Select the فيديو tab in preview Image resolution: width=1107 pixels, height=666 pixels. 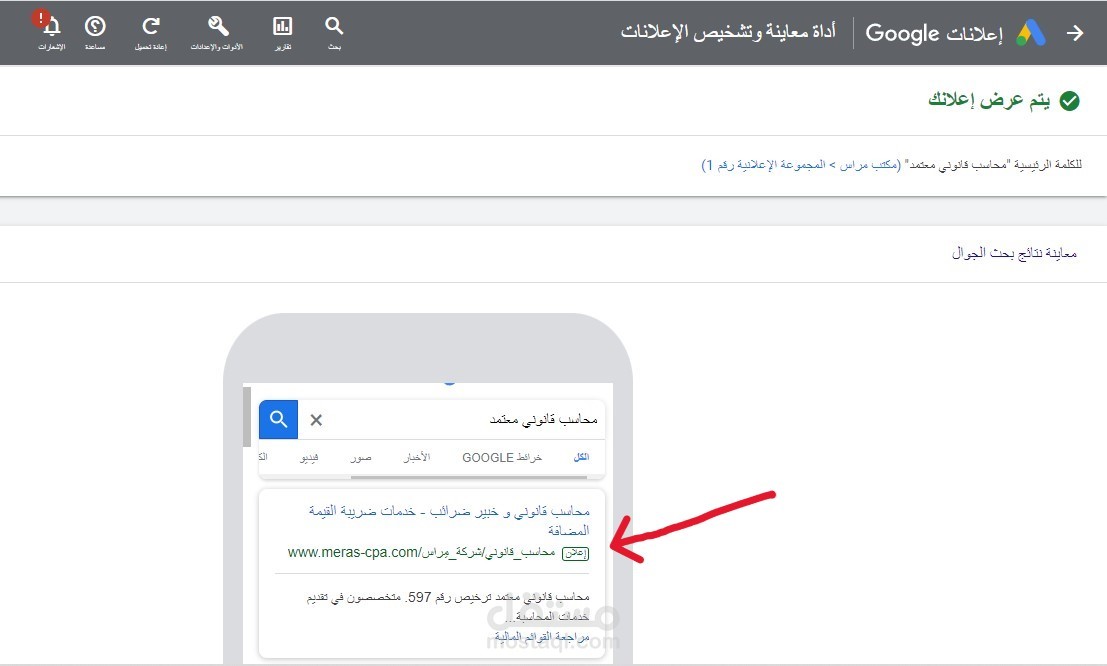[x=309, y=458]
